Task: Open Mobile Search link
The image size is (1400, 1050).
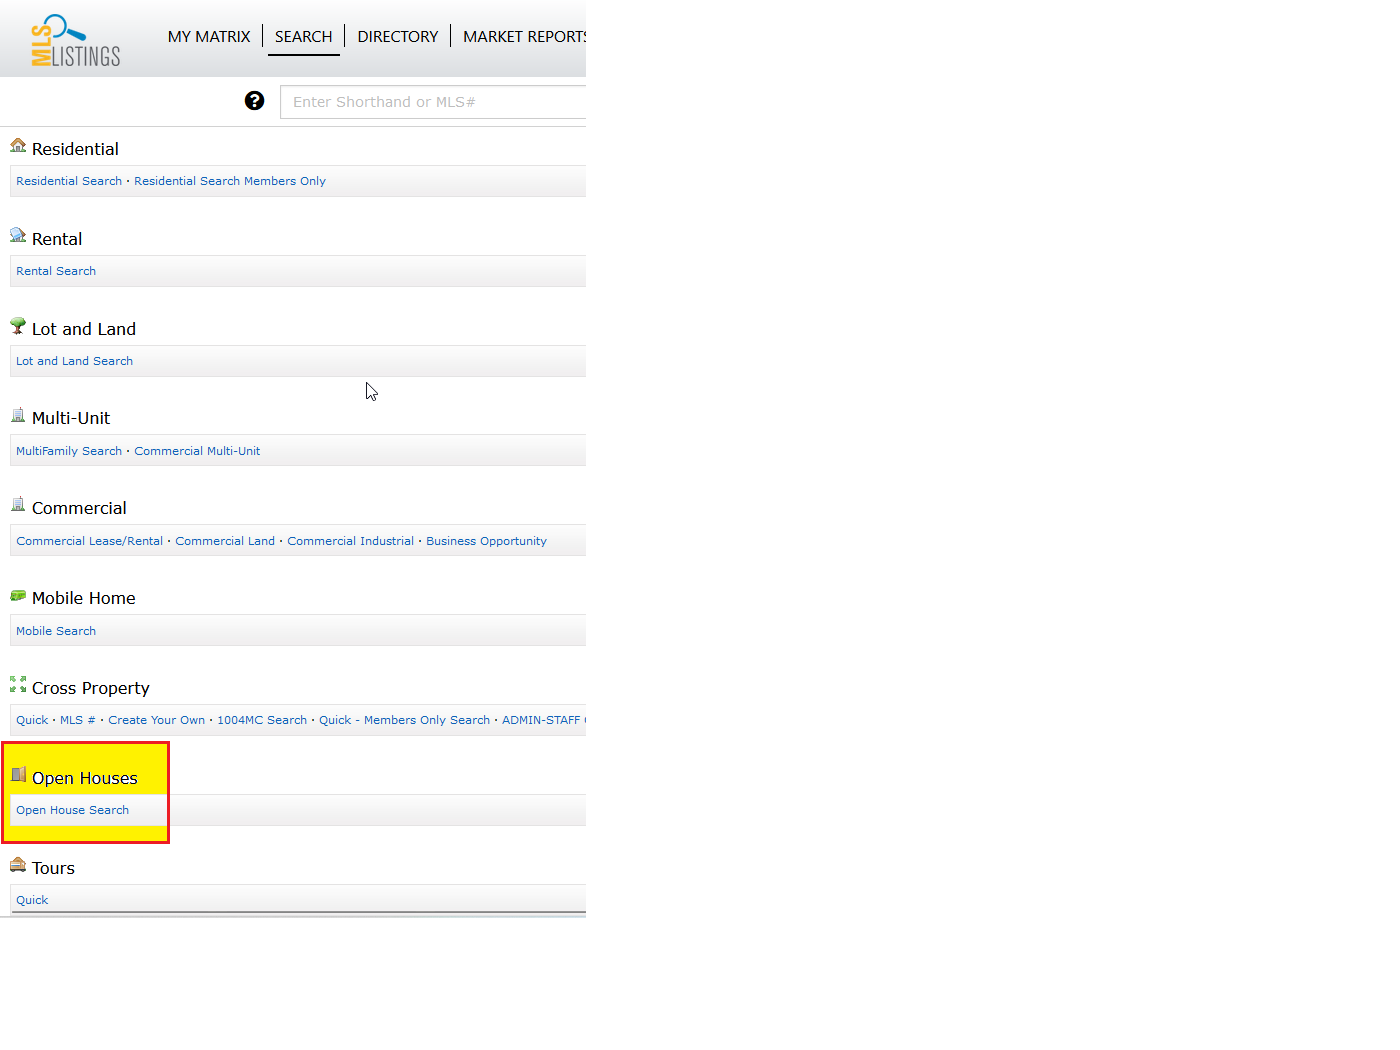Action: click(56, 631)
